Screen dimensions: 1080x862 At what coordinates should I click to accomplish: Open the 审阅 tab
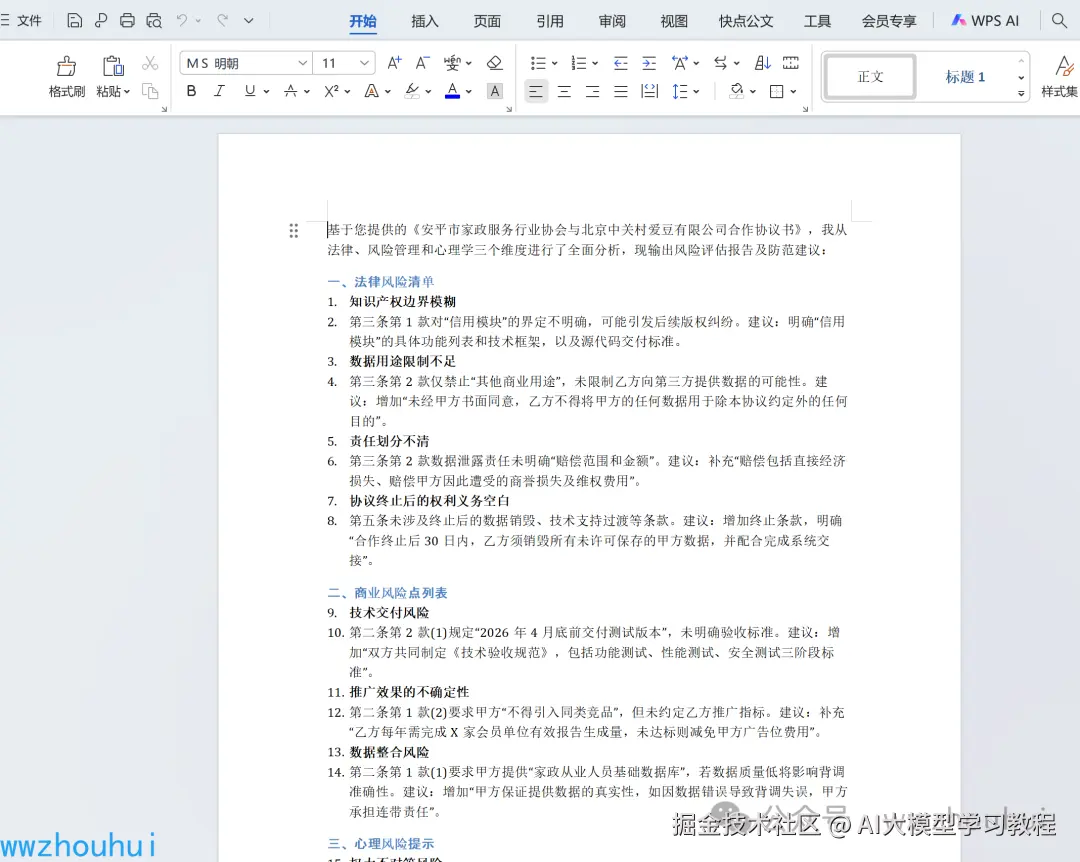click(612, 21)
